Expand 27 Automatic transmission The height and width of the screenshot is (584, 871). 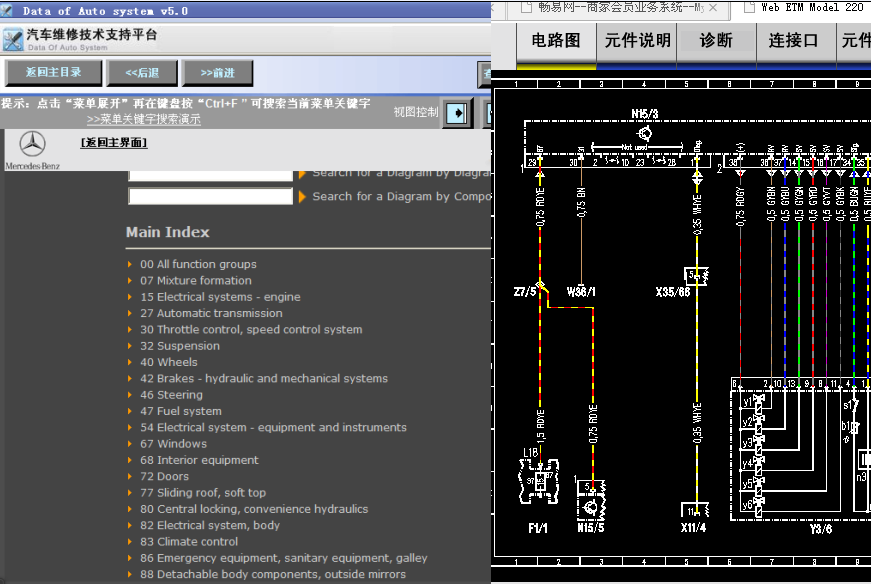click(211, 313)
